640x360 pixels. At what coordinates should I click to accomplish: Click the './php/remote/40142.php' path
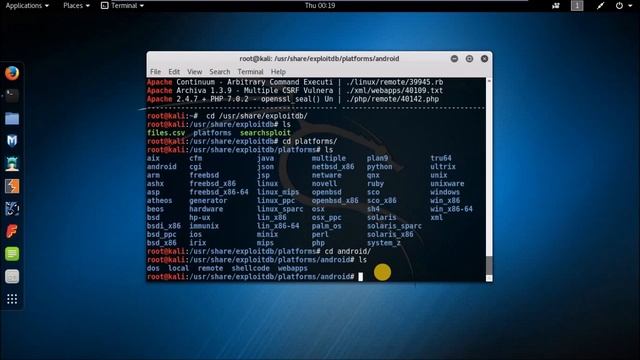click(x=392, y=99)
